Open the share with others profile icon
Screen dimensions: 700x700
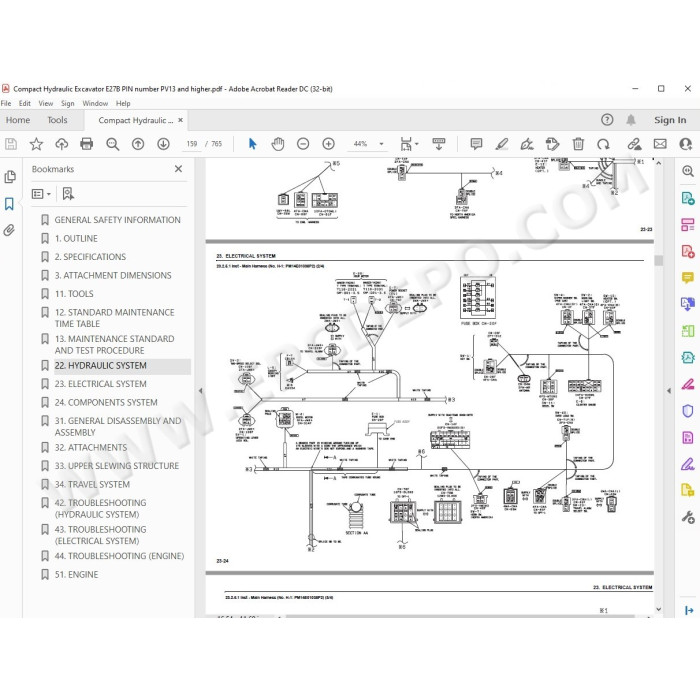coord(686,144)
